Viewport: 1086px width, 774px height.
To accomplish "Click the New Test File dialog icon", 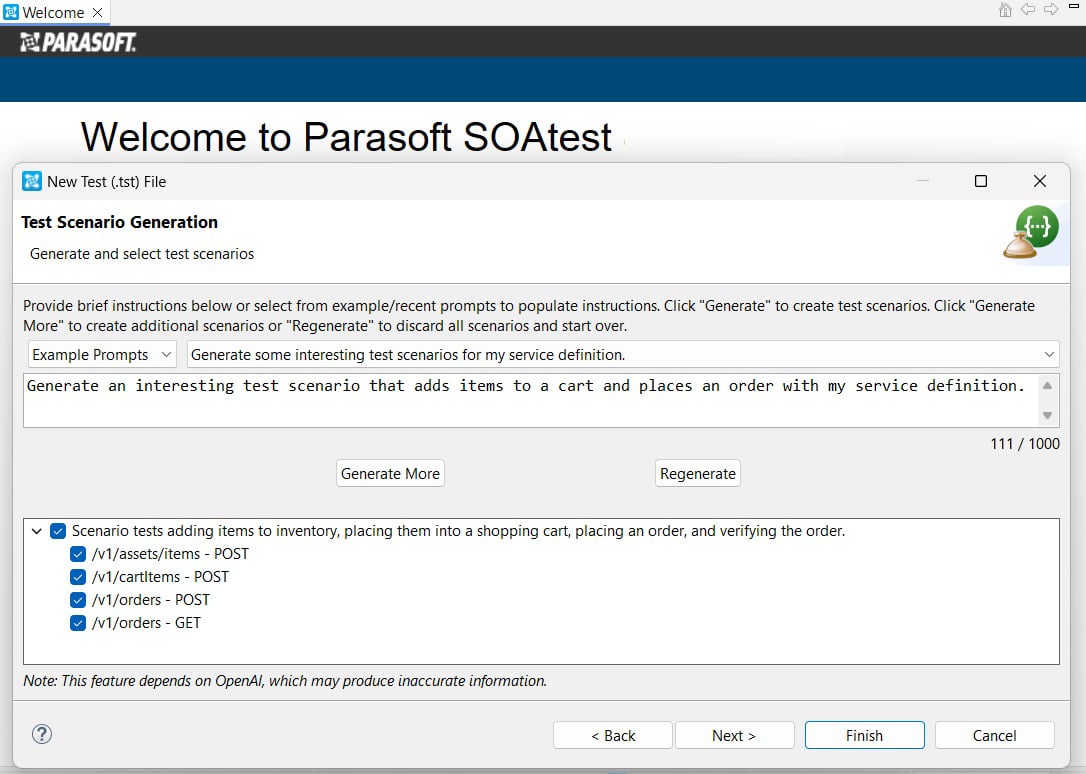I will pos(32,181).
